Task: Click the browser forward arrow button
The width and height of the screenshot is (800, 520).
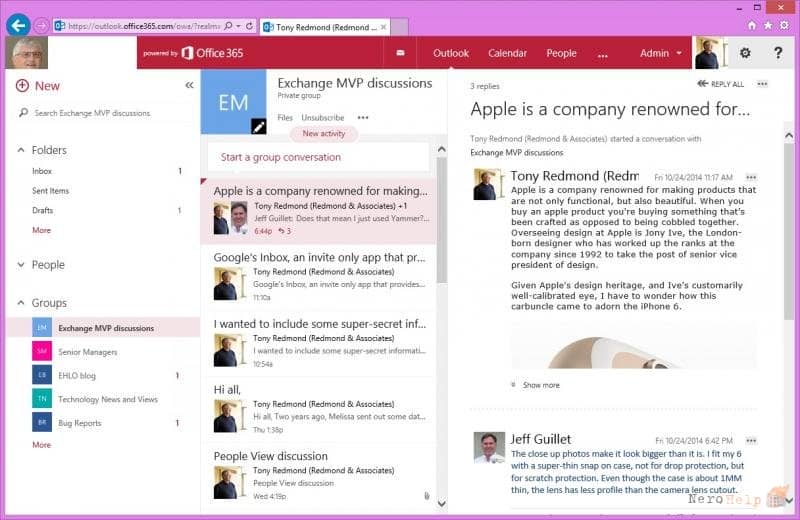Action: point(42,26)
